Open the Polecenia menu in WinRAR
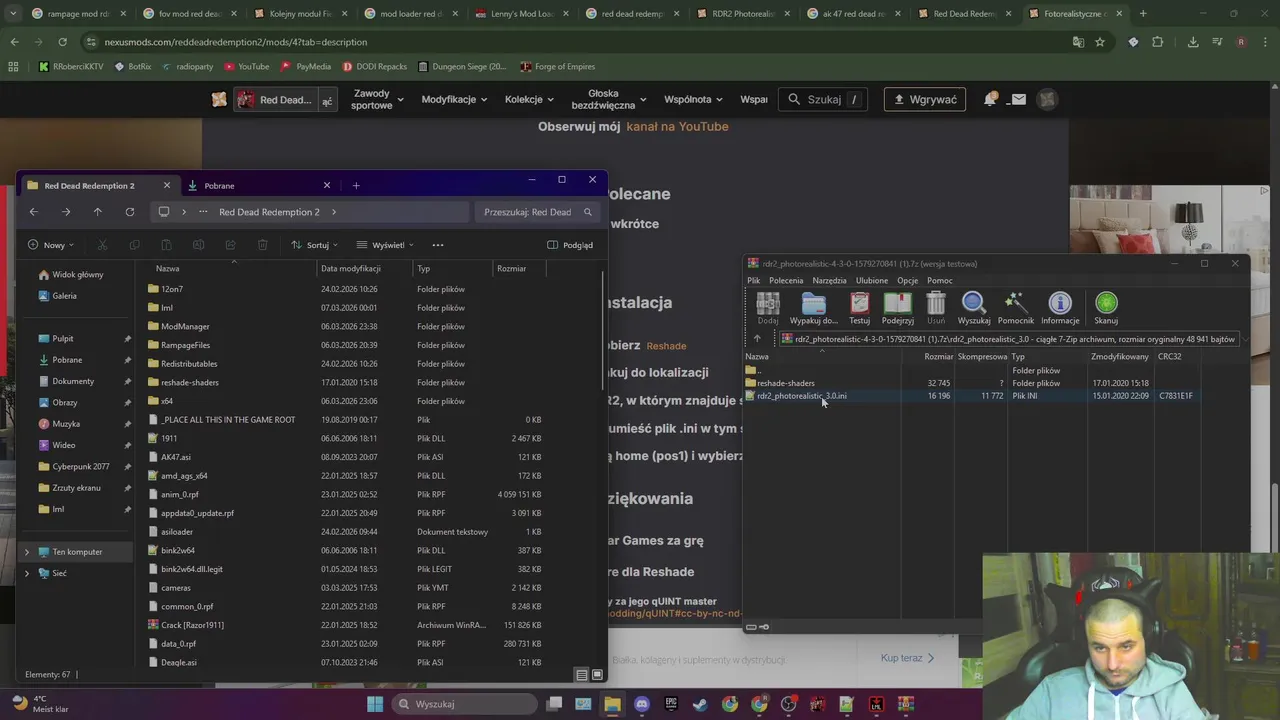The height and width of the screenshot is (720, 1280). (x=786, y=281)
